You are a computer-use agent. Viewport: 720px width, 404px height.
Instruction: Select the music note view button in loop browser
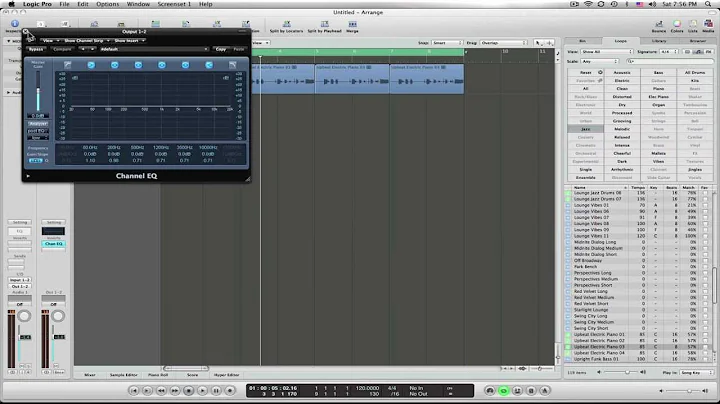pyautogui.click(x=698, y=52)
